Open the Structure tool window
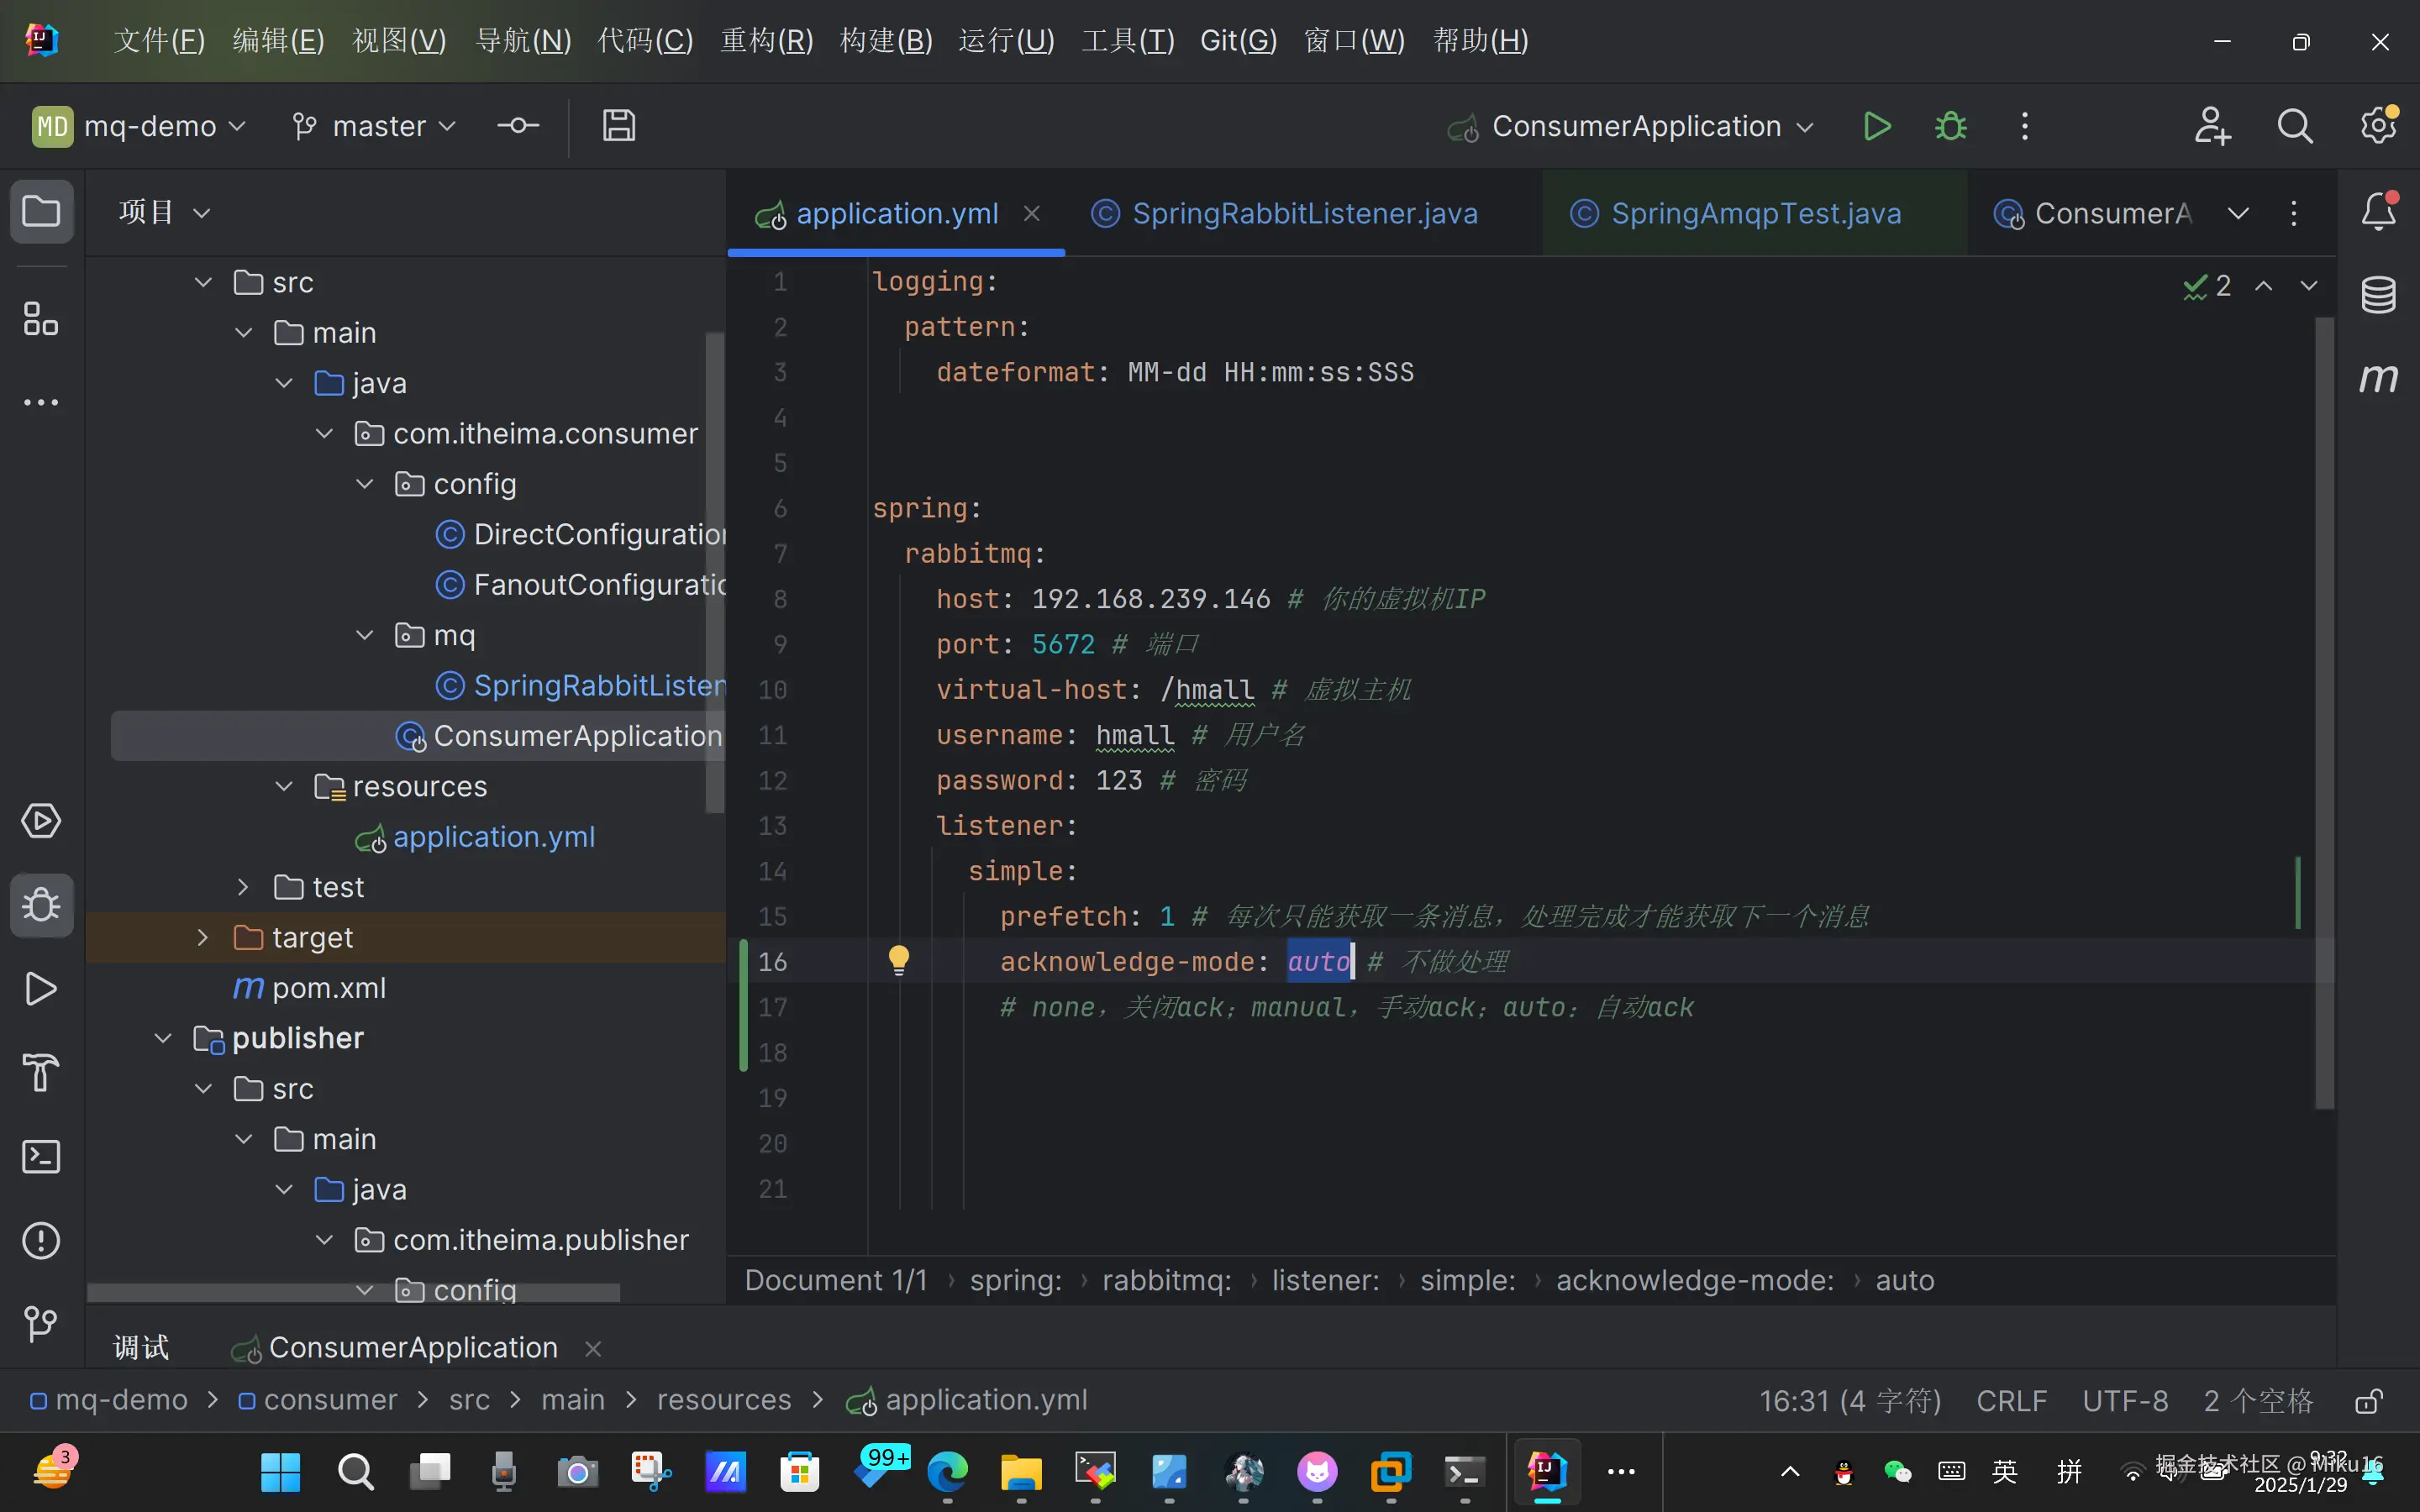 (41, 320)
